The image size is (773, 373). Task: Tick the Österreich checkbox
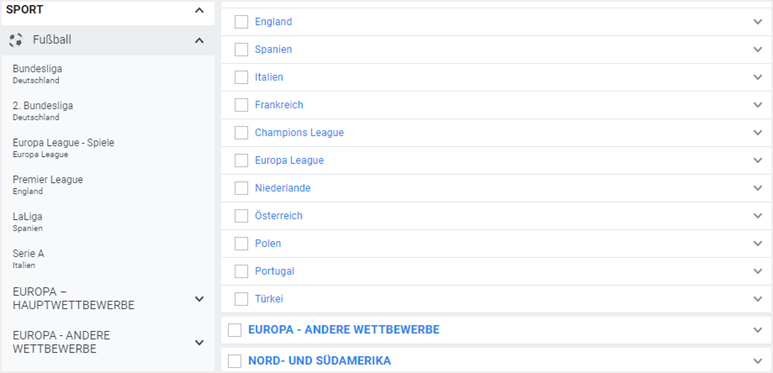pyautogui.click(x=241, y=216)
